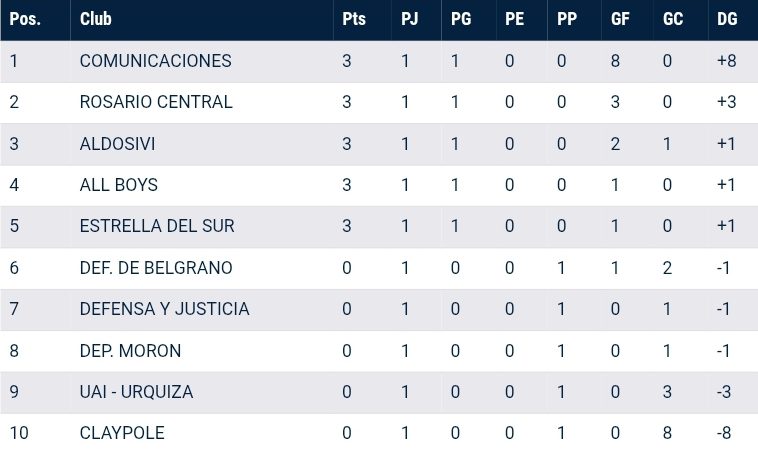Click the Pos. column header
Image resolution: width=758 pixels, height=452 pixels.
tap(24, 20)
